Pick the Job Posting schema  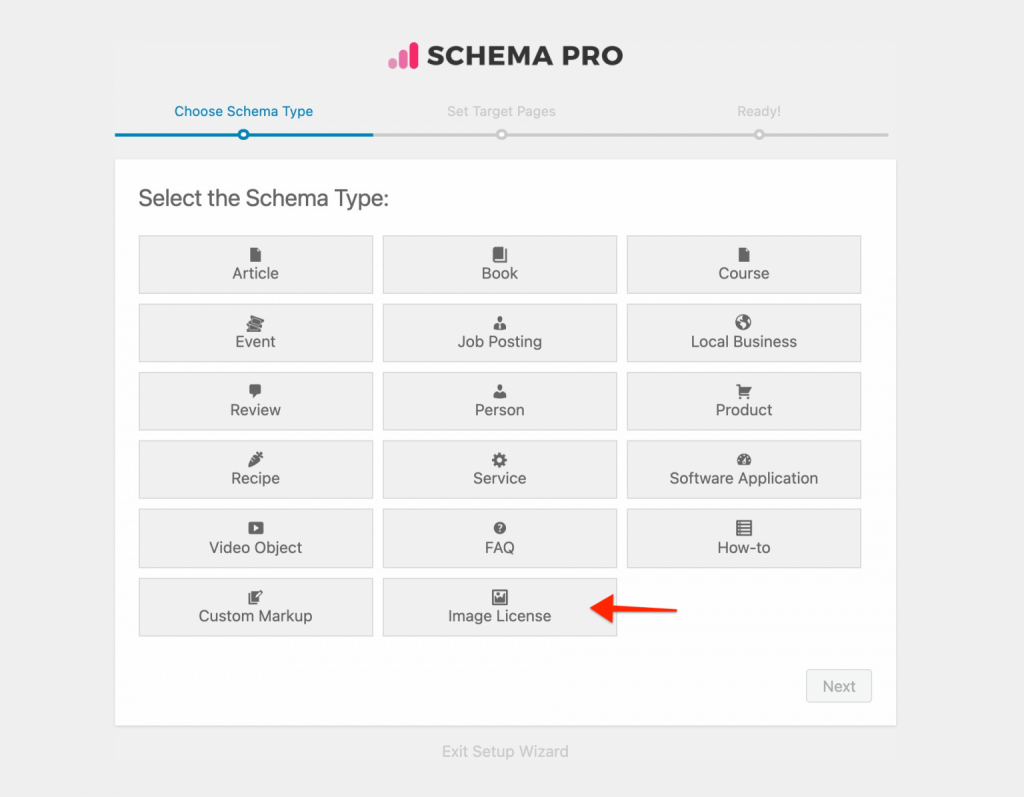click(499, 333)
